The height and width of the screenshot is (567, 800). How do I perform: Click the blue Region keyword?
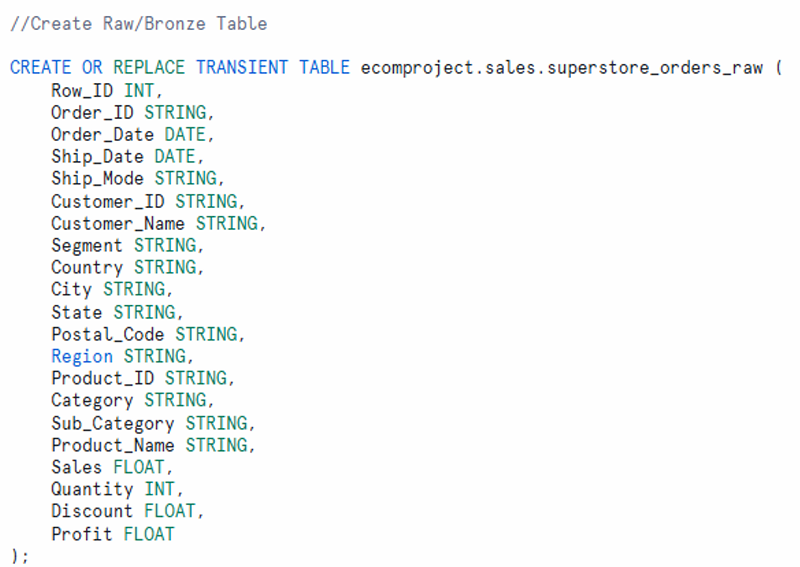[82, 356]
